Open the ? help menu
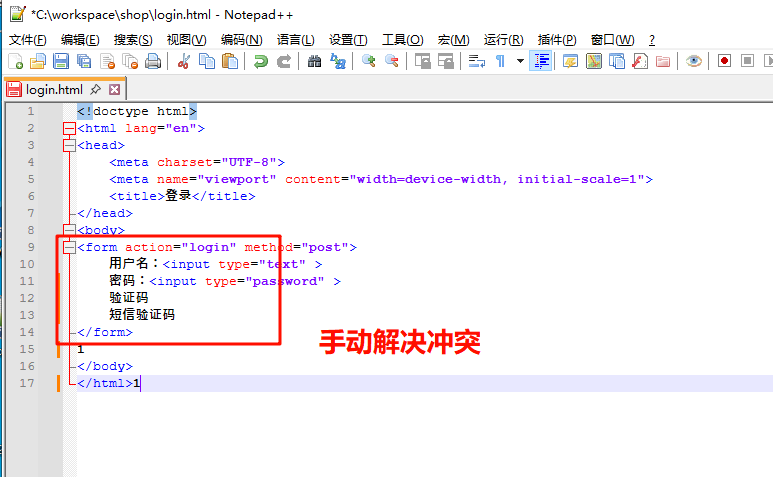Viewport: 773px width, 477px height. [652, 40]
